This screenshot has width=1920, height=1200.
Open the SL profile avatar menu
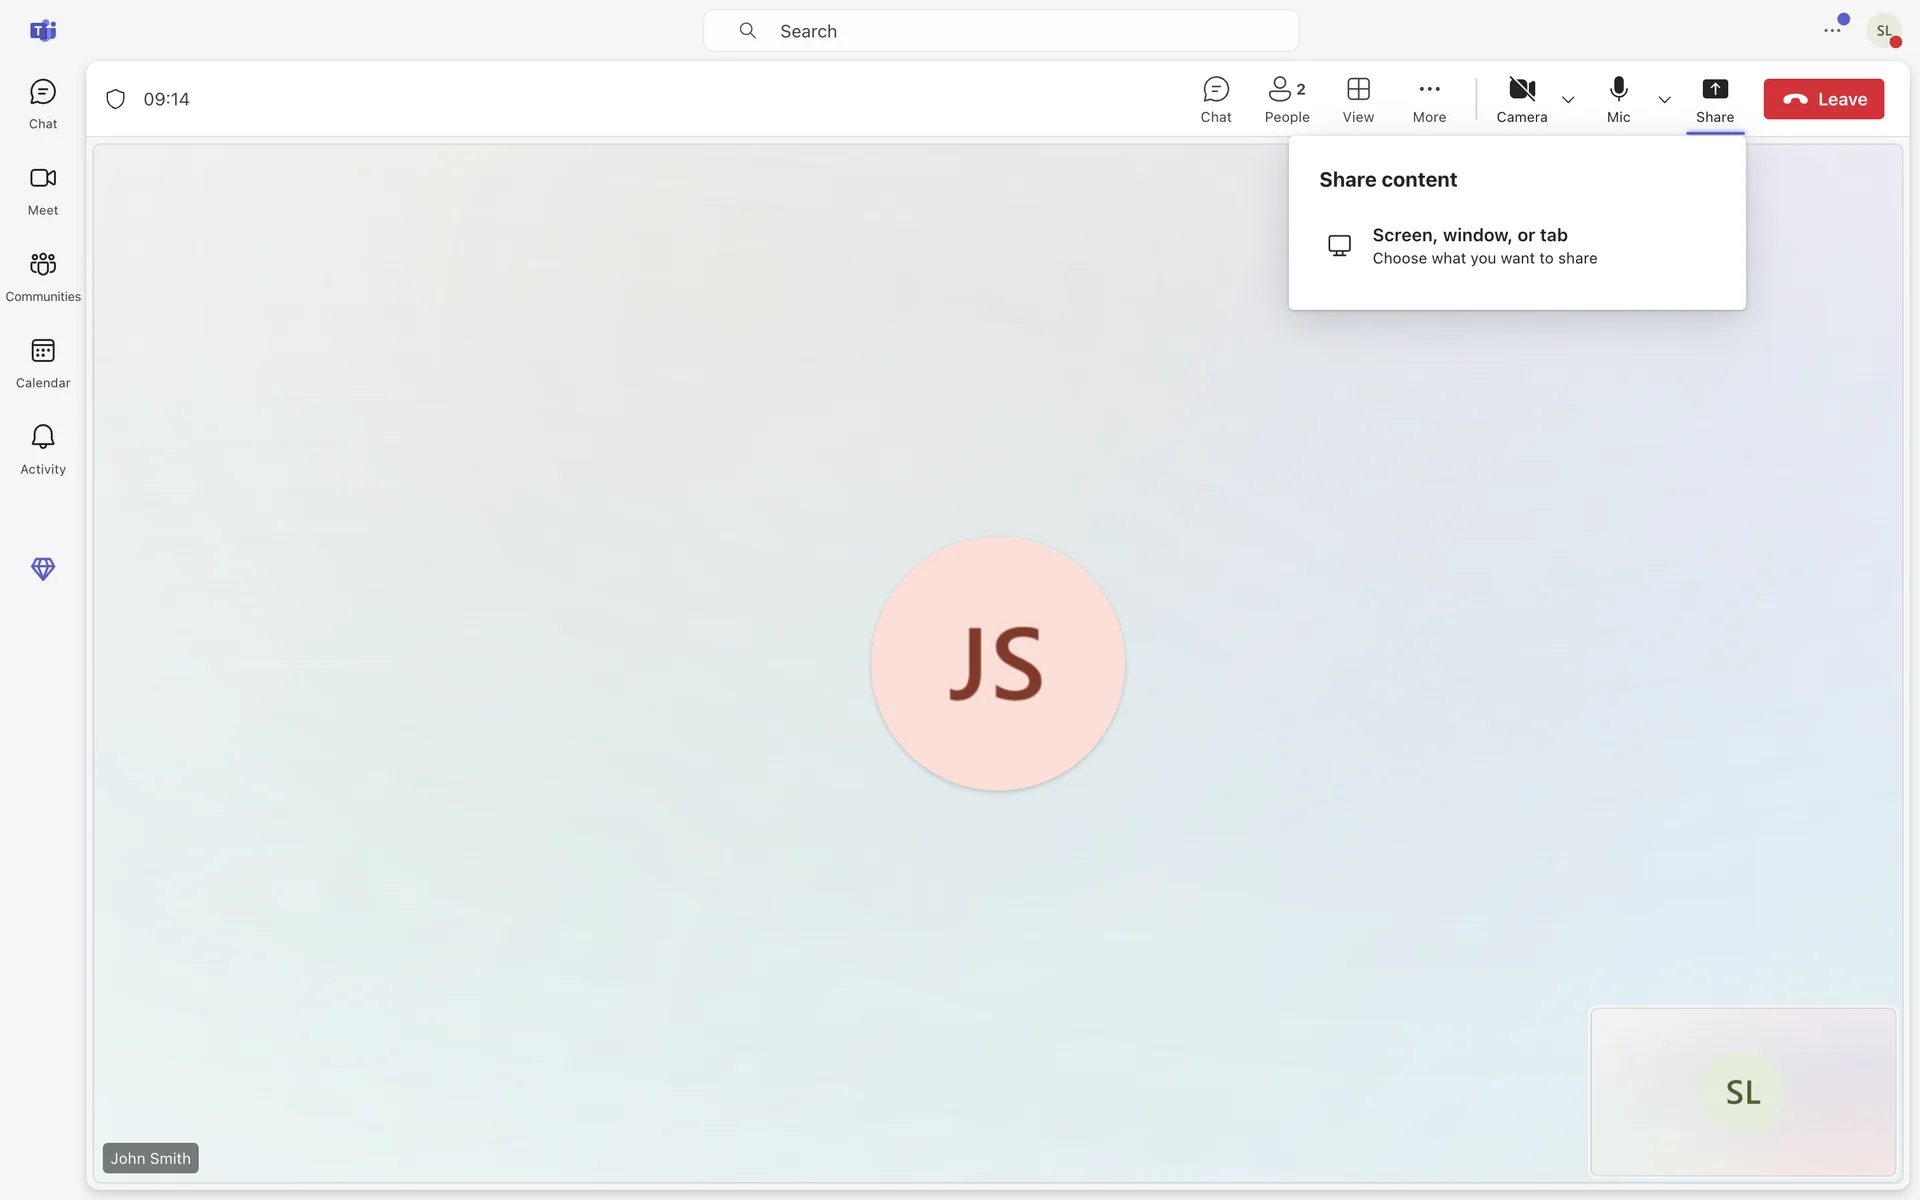1883,31
